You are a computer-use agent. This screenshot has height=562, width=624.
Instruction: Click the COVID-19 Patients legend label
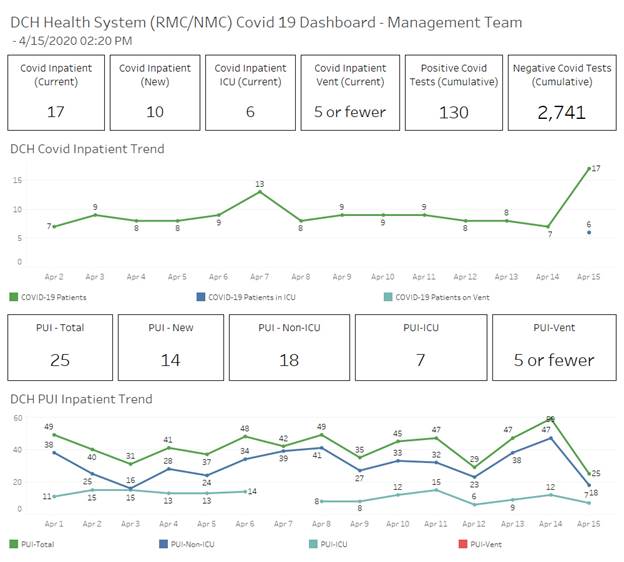tap(54, 297)
